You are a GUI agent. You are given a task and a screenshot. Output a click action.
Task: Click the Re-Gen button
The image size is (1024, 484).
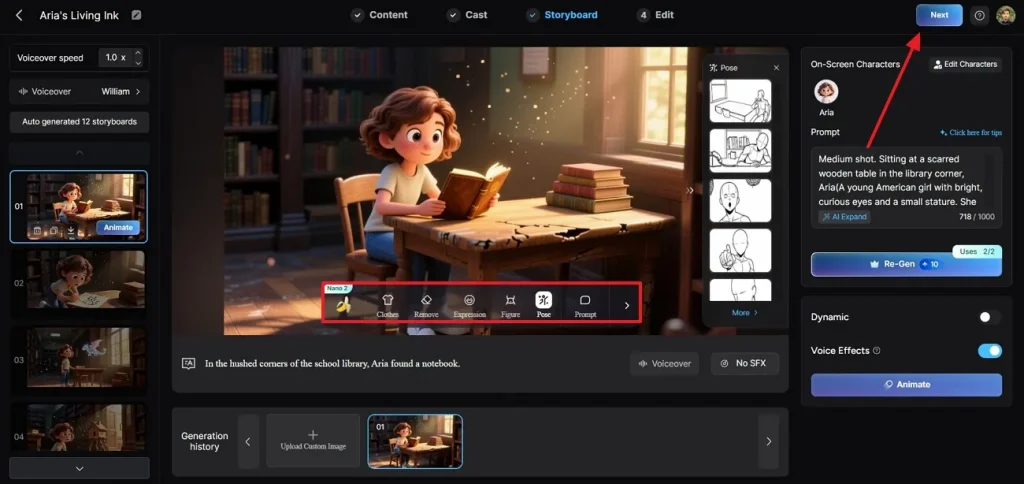(906, 265)
